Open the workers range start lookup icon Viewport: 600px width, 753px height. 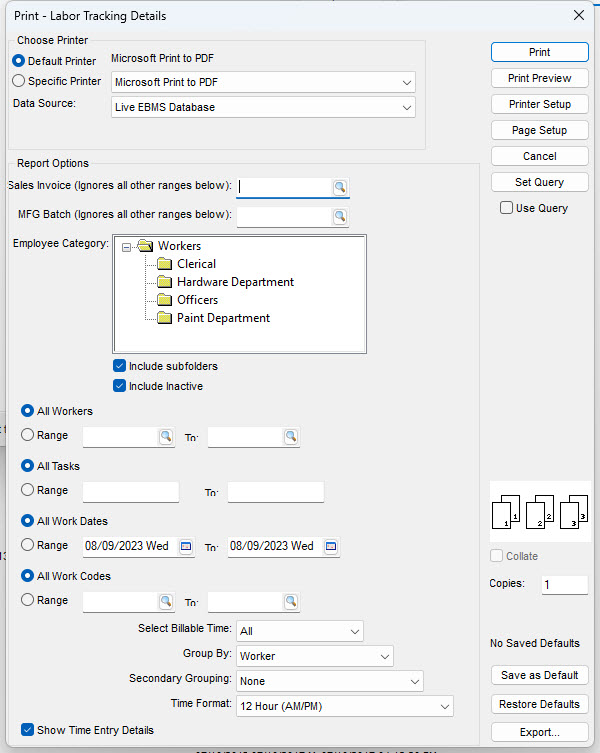tap(165, 437)
